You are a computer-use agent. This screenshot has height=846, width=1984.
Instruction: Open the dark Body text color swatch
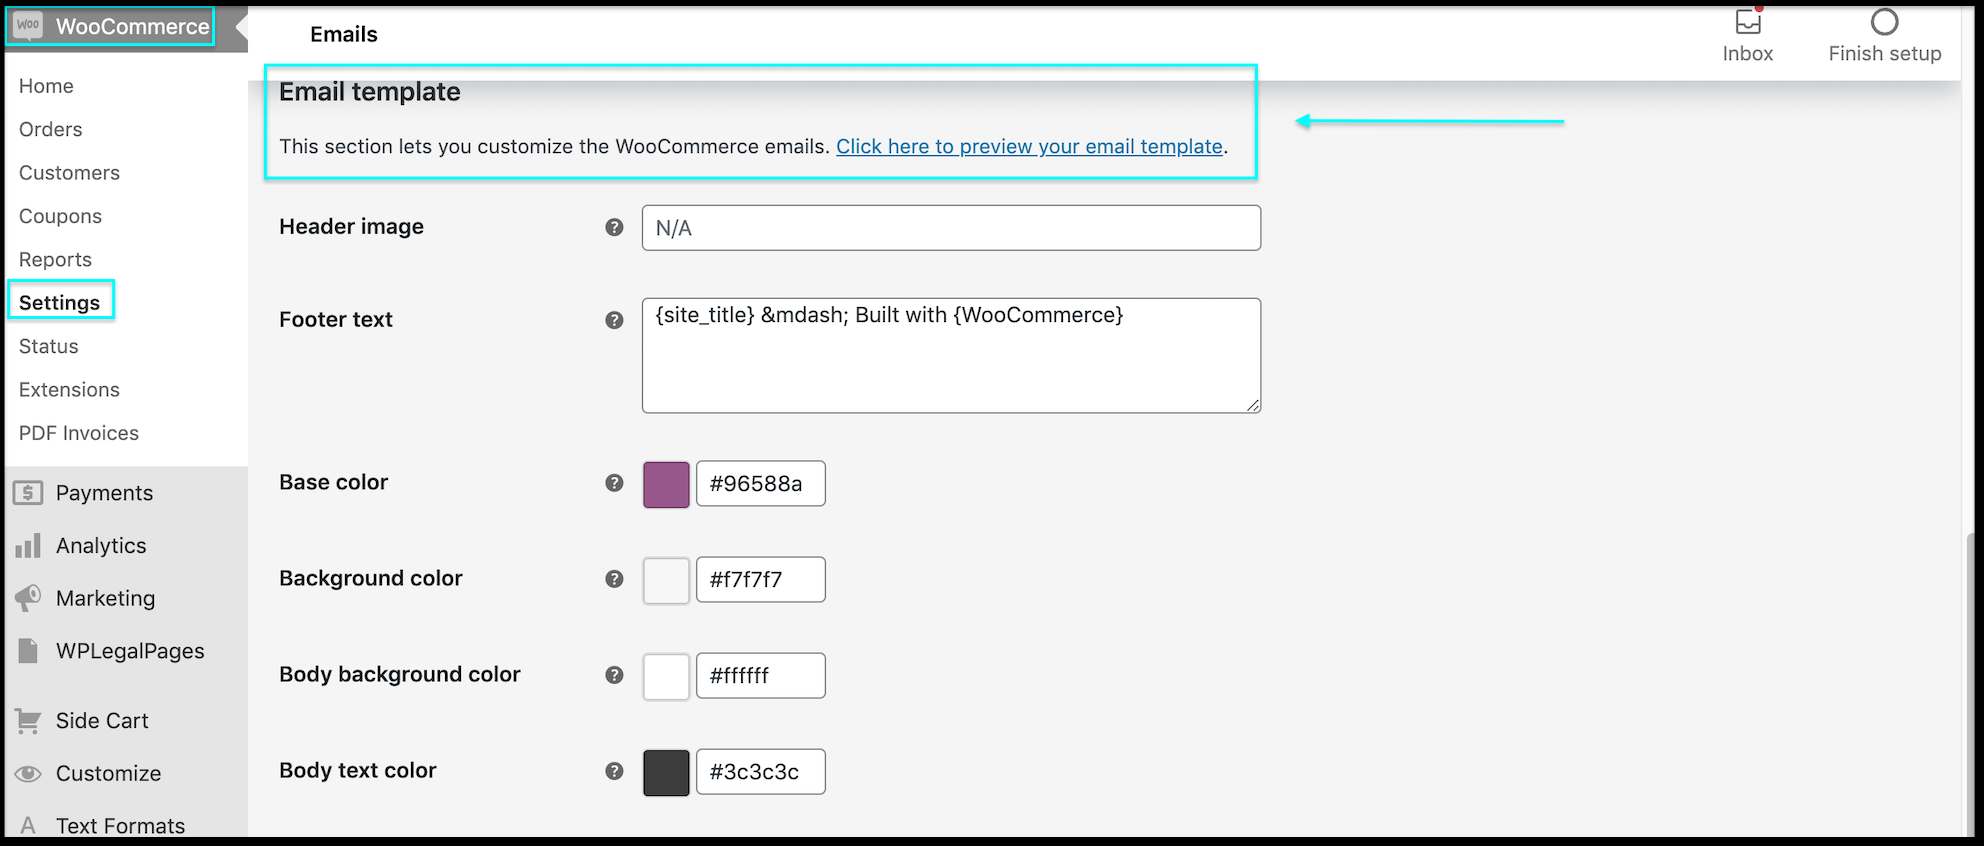click(x=666, y=772)
